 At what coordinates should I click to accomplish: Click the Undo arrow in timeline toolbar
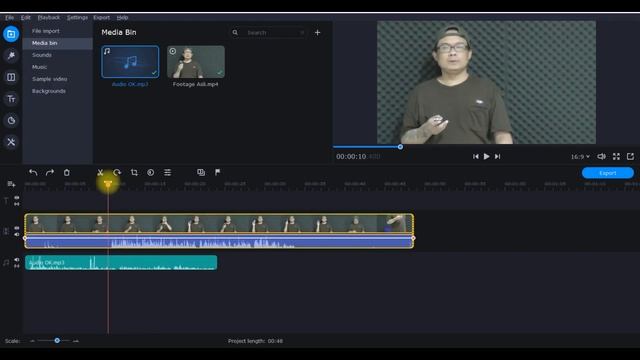pyautogui.click(x=33, y=173)
